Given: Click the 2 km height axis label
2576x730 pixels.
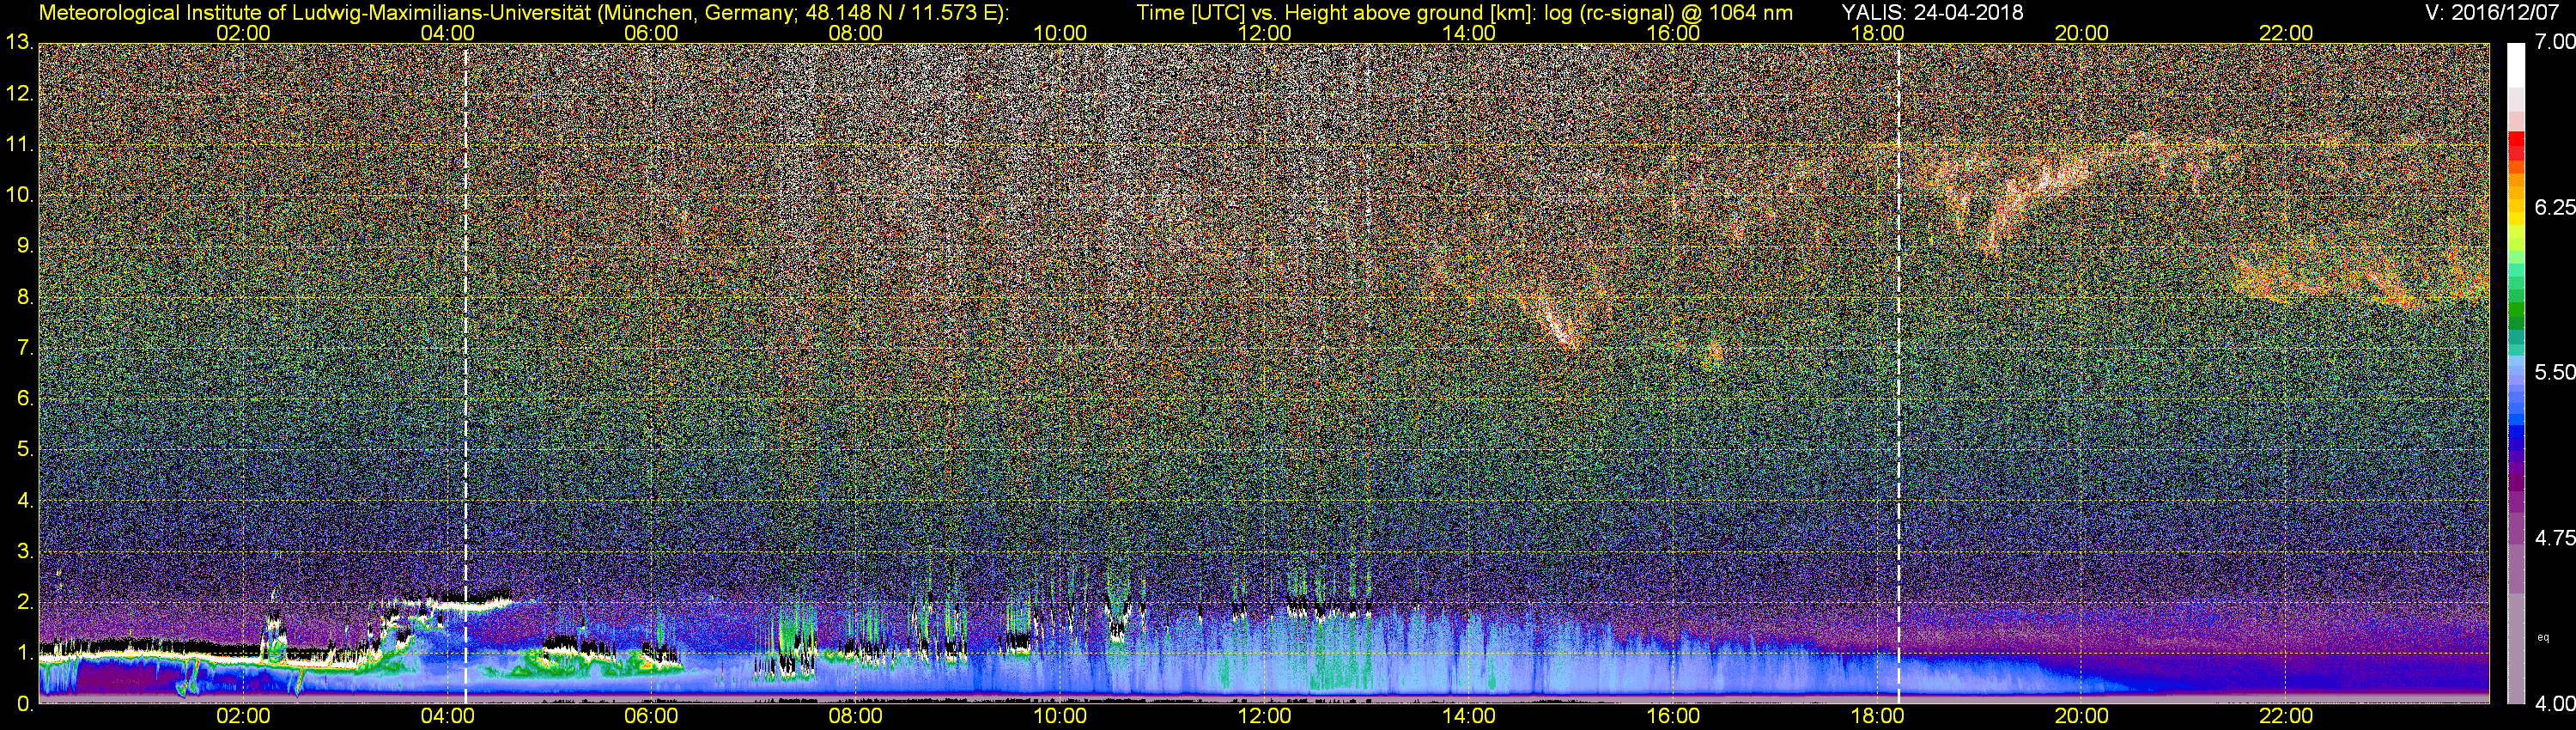Looking at the screenshot, I should click(25, 602).
